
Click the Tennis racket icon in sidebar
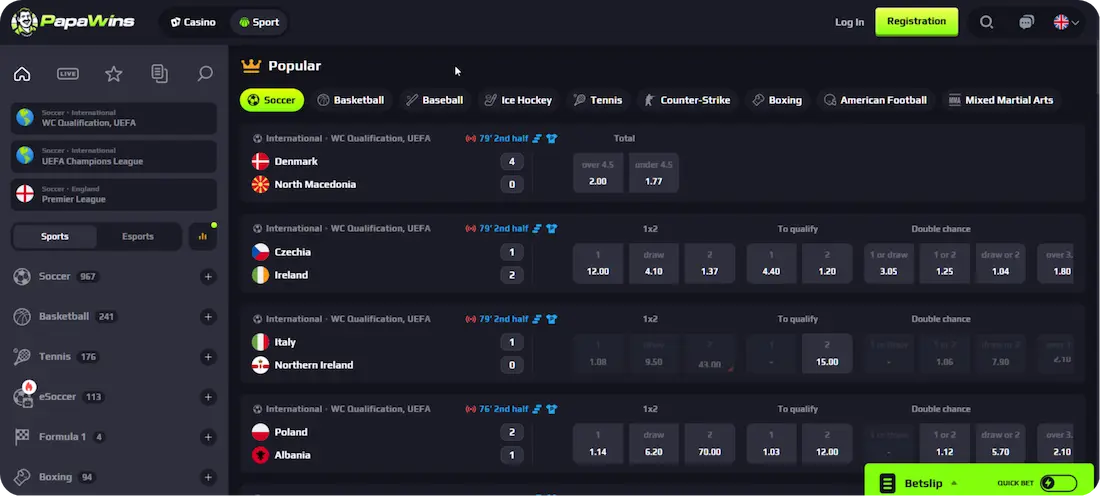click(x=22, y=356)
